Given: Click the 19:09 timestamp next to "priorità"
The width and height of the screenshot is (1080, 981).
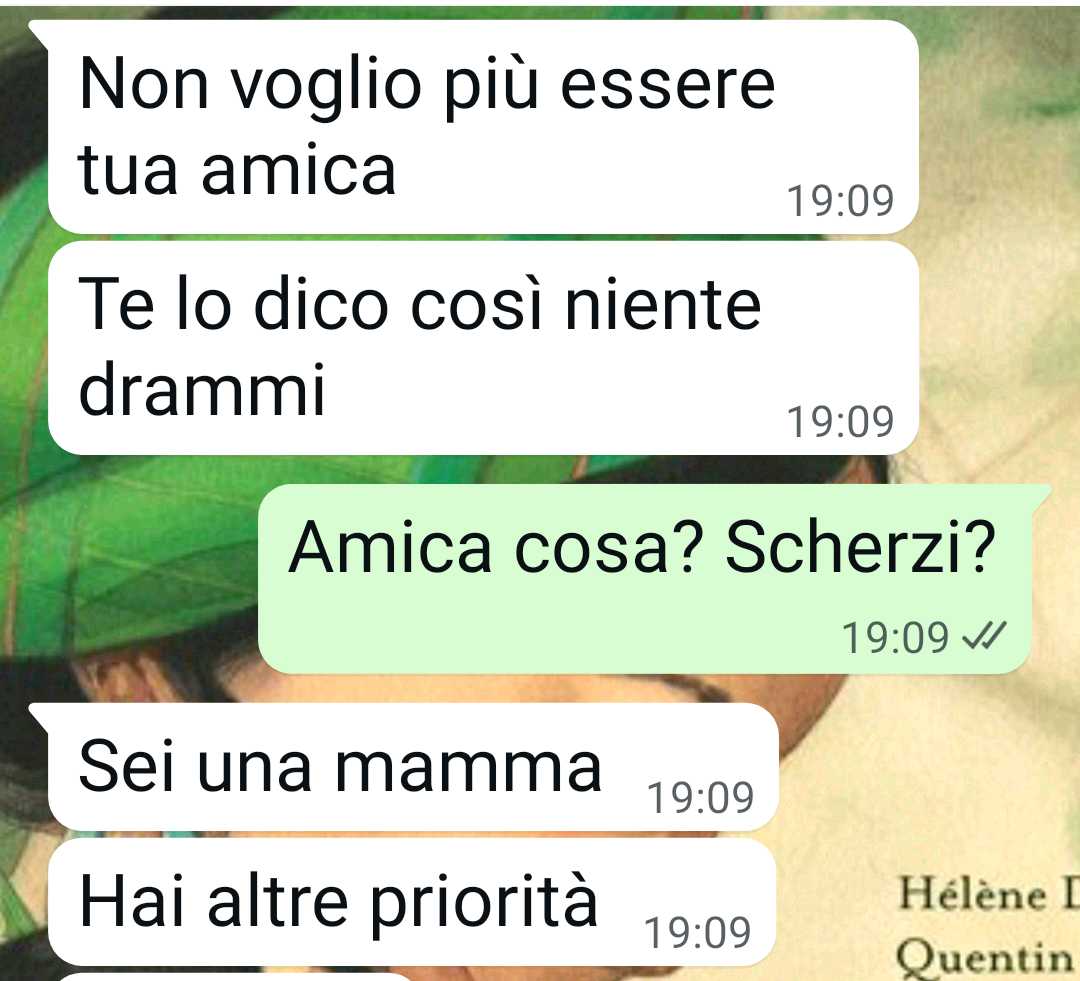Looking at the screenshot, I should (697, 932).
